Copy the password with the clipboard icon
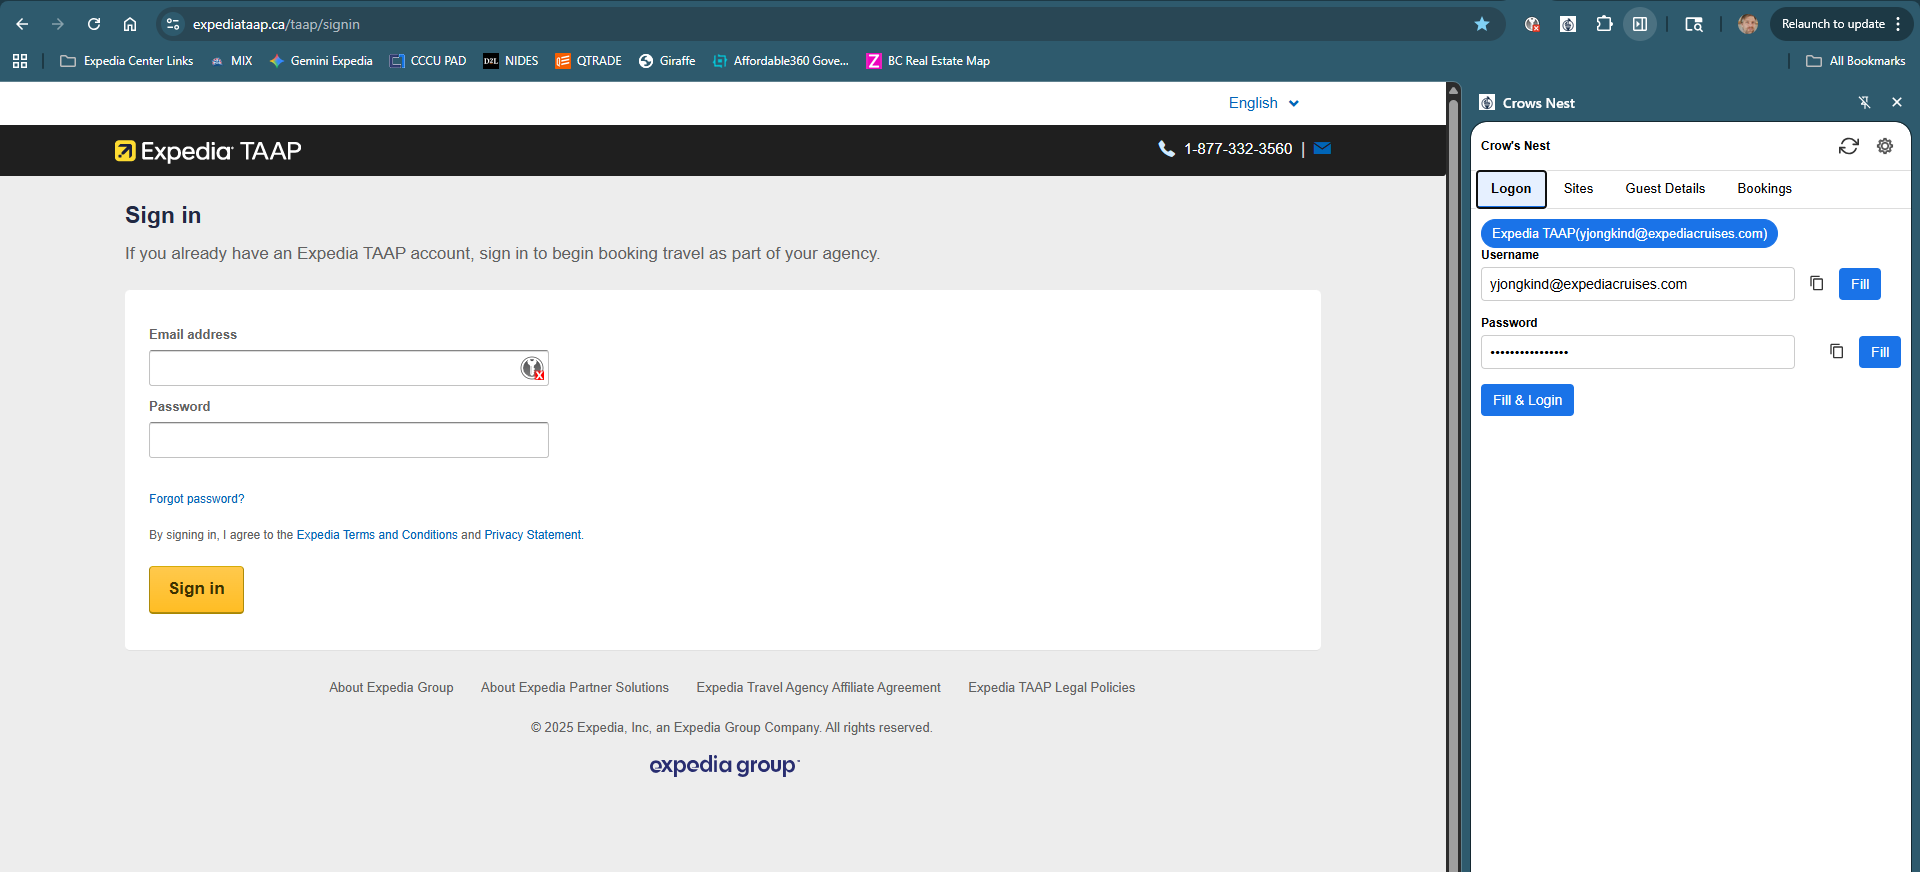Screen dimensions: 1920x872 [1837, 352]
